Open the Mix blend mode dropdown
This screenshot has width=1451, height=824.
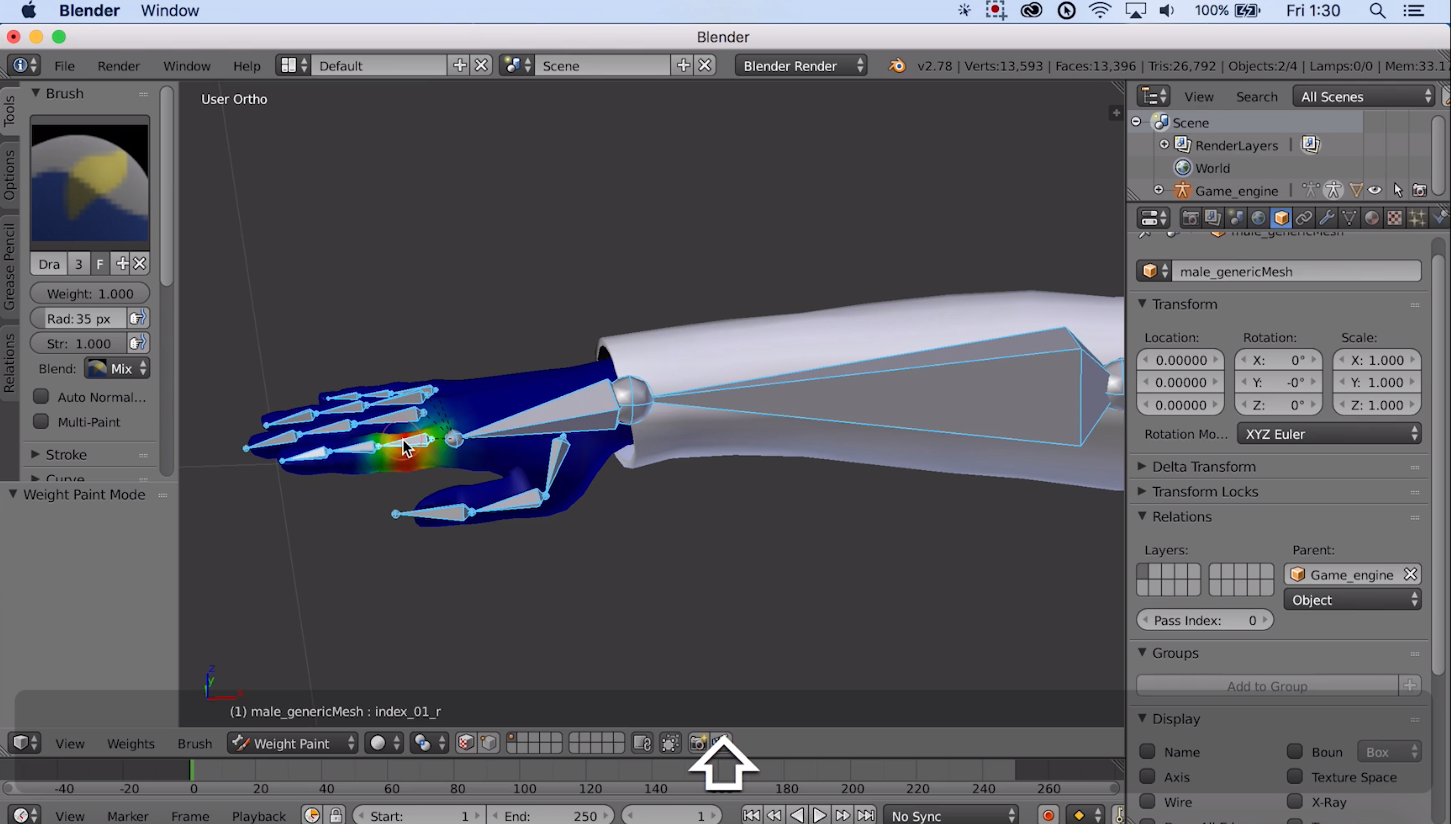pos(117,369)
